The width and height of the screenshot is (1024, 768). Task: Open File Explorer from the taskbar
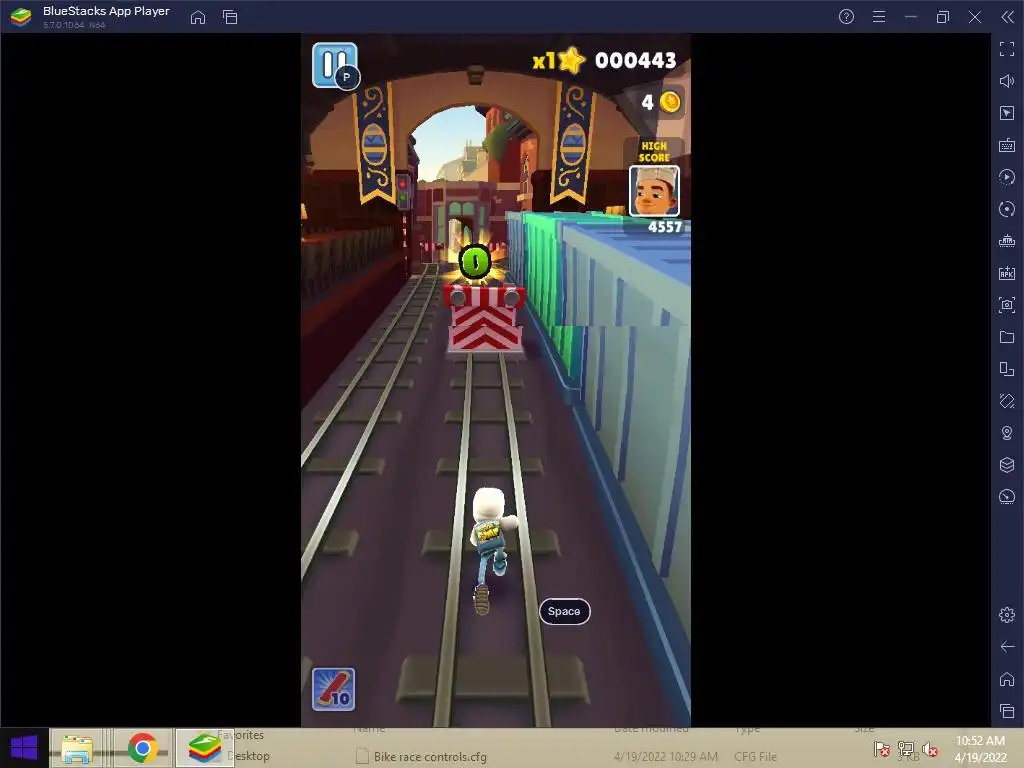[76, 748]
